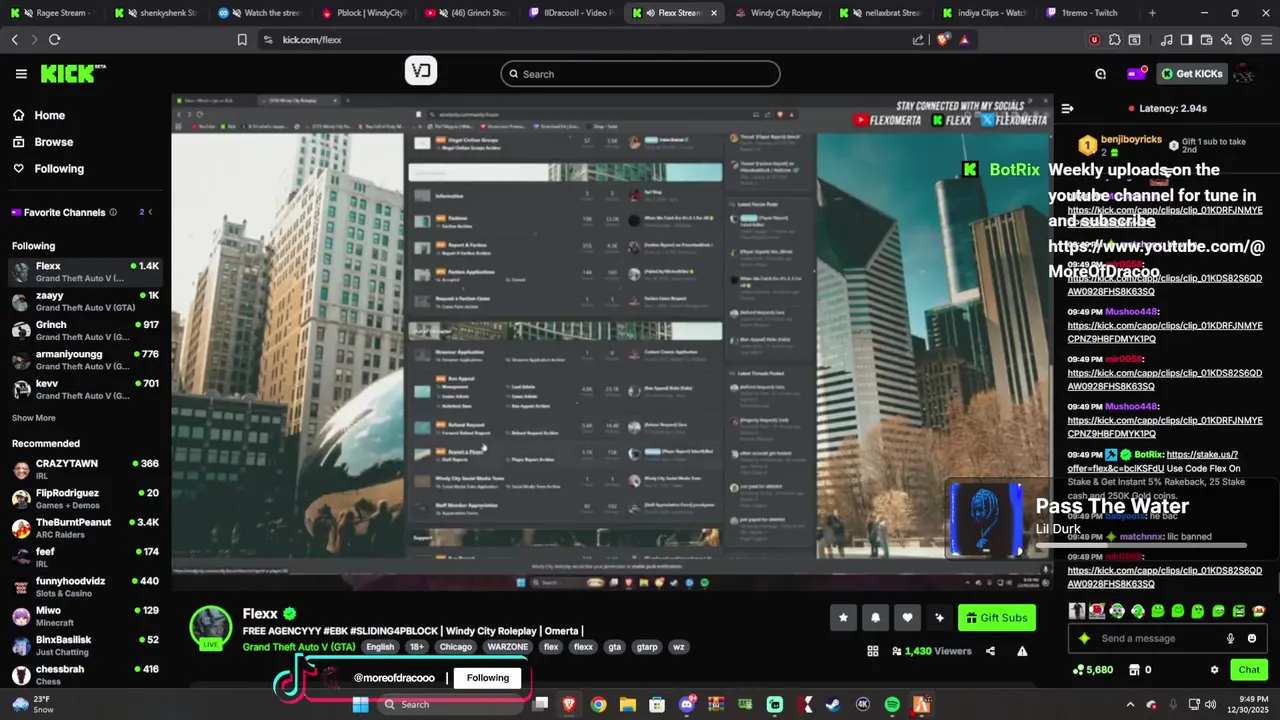The height and width of the screenshot is (720, 1280).
Task: Open browser main menu hamburger
Action: tap(1266, 40)
